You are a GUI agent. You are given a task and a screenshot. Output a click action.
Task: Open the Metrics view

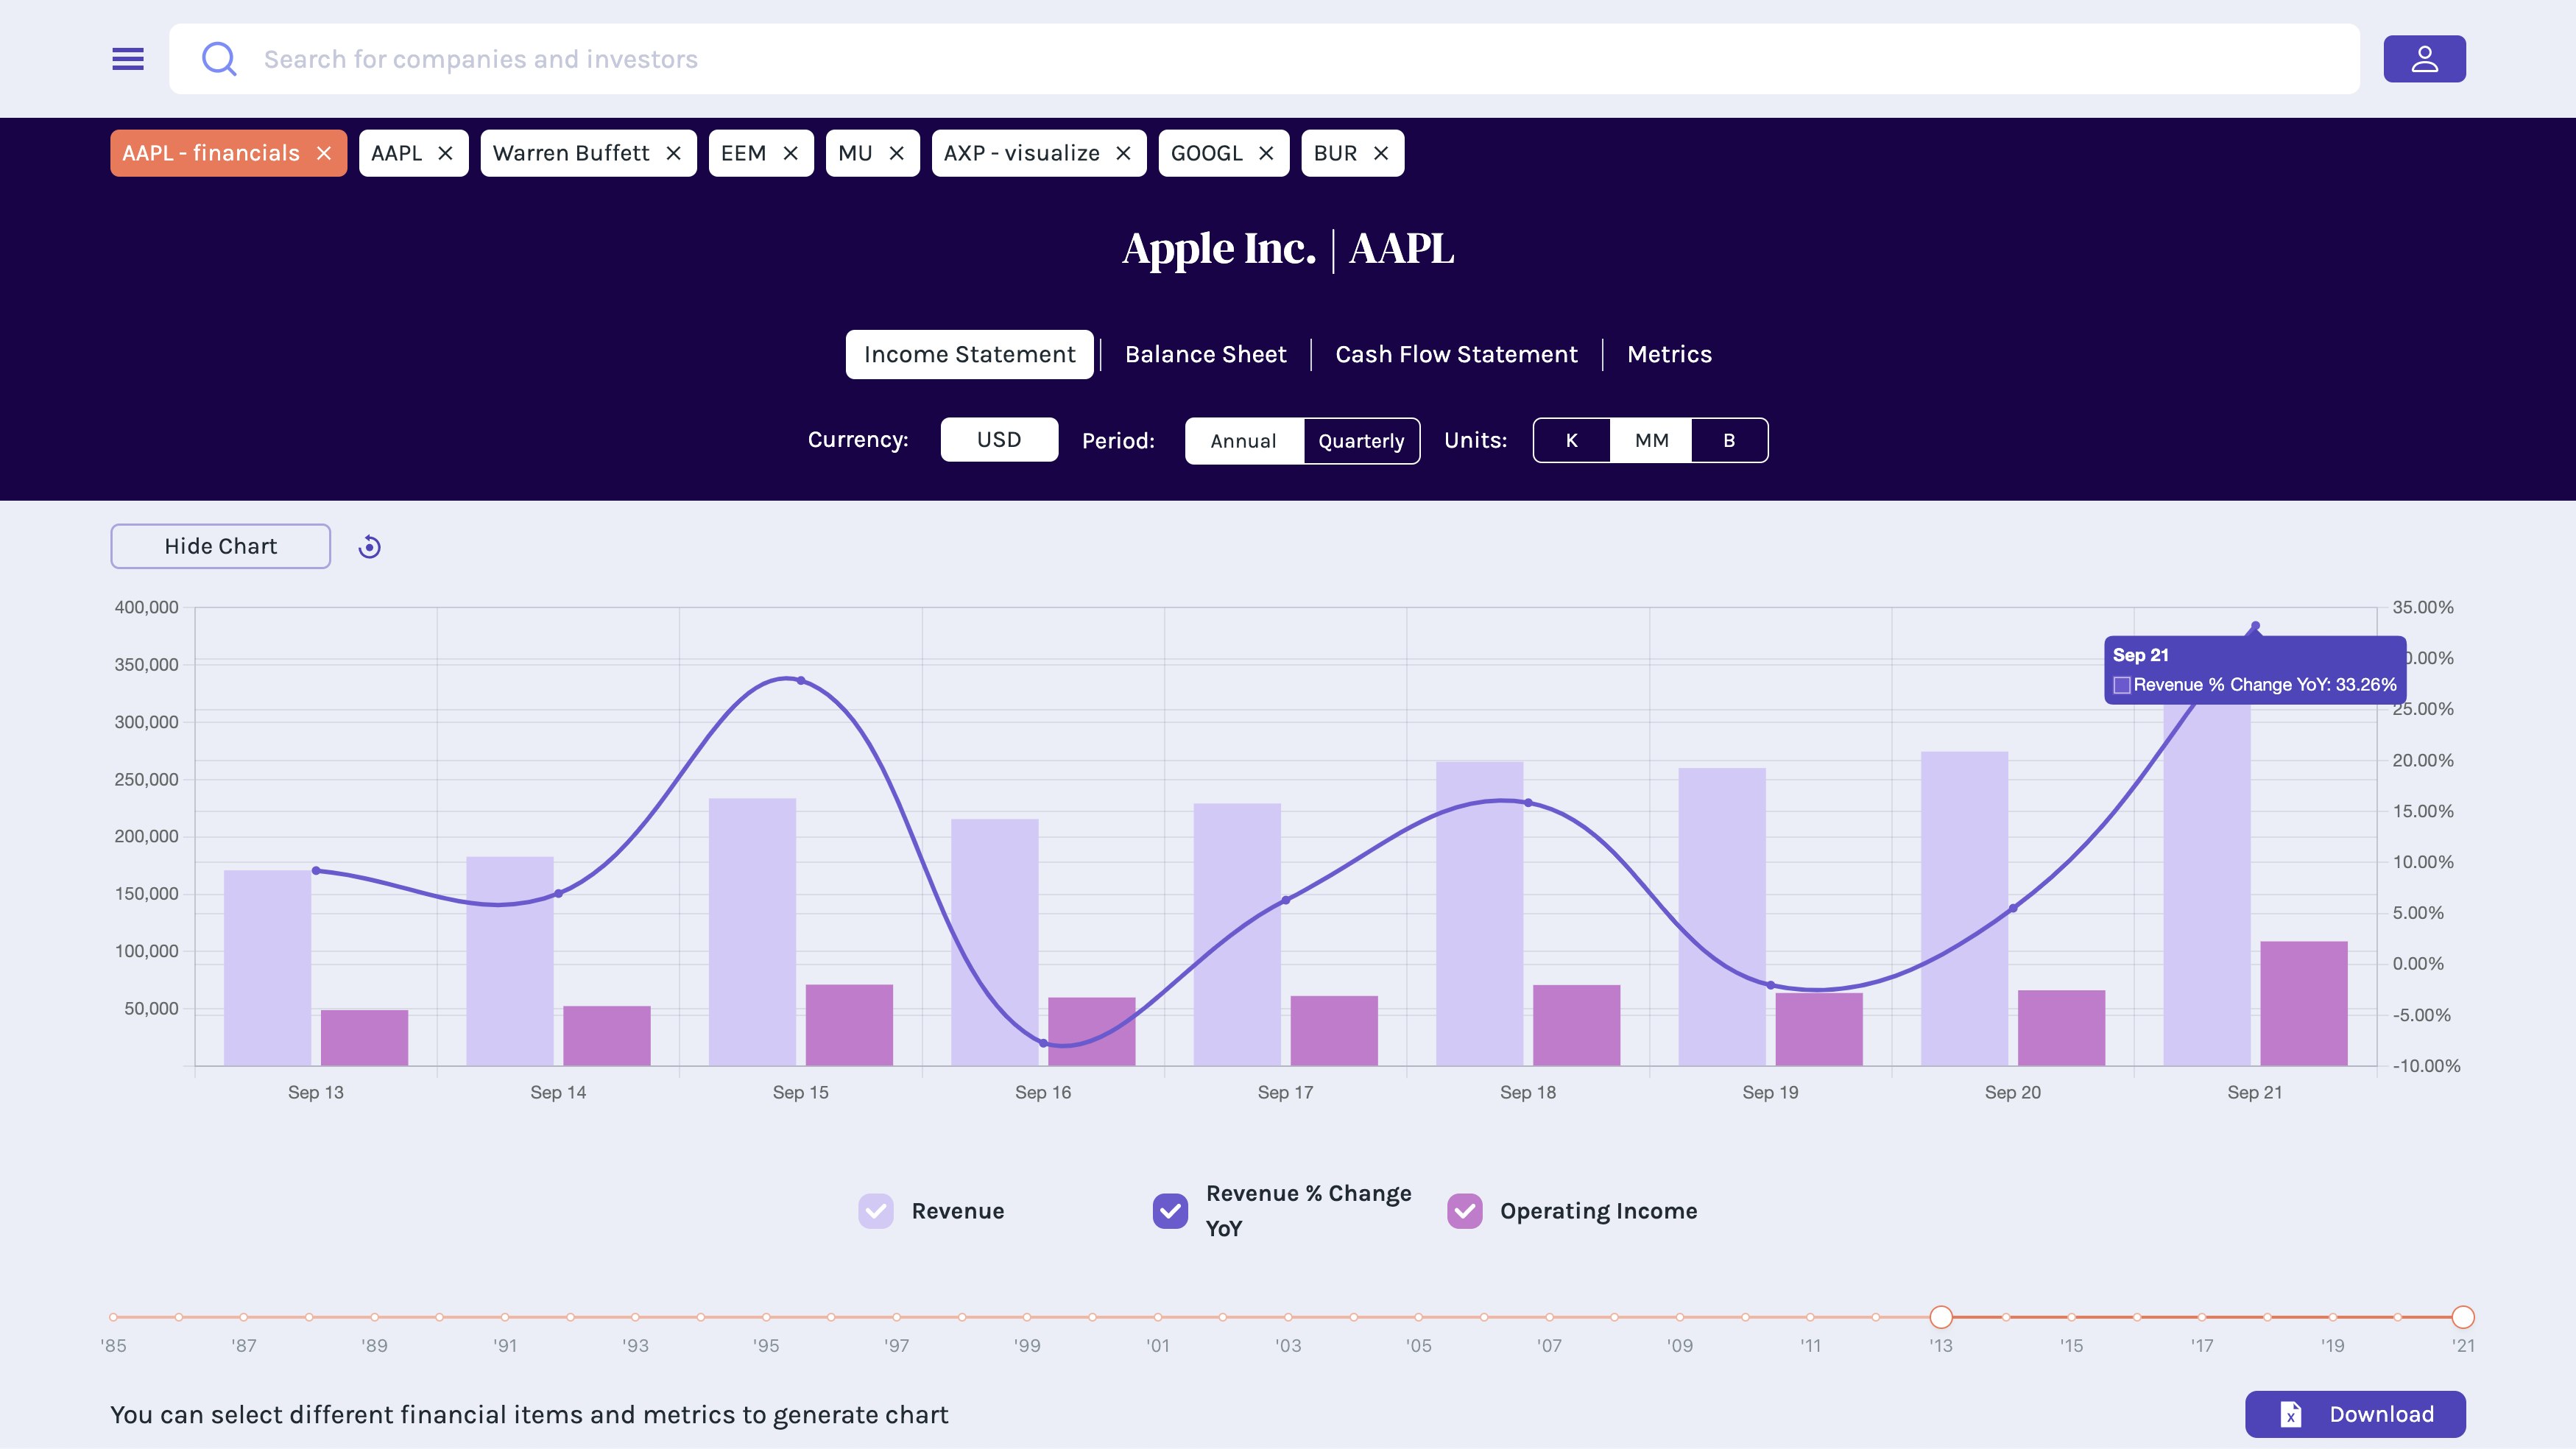coord(1670,354)
